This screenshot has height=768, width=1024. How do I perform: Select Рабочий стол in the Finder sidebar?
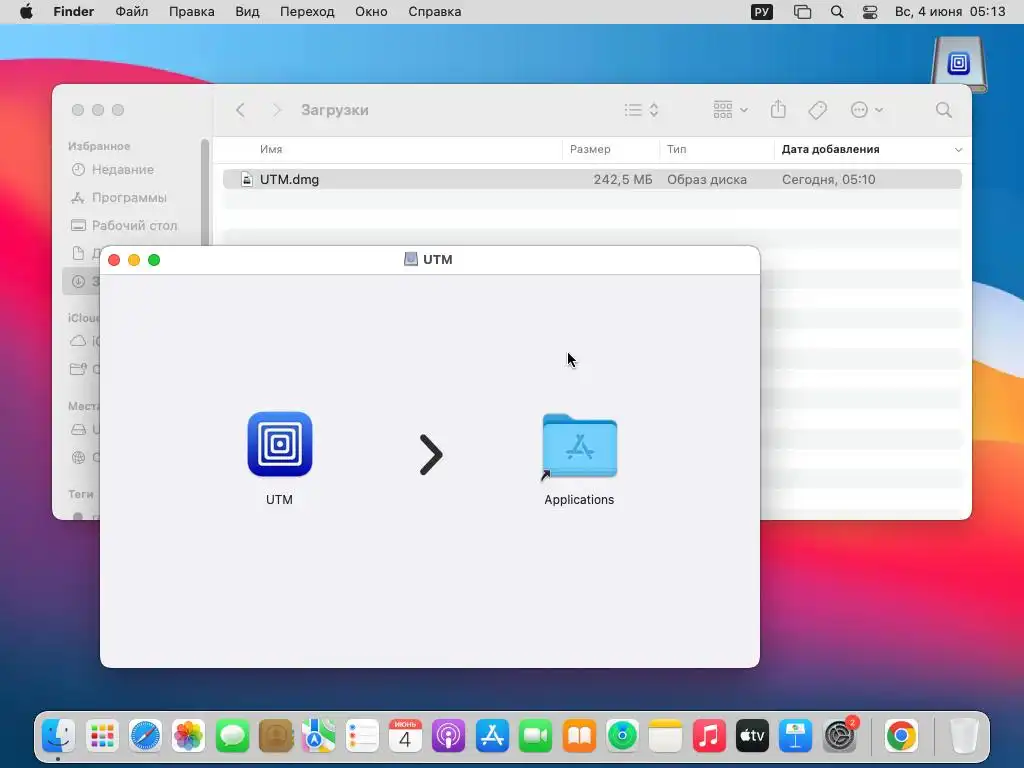134,225
